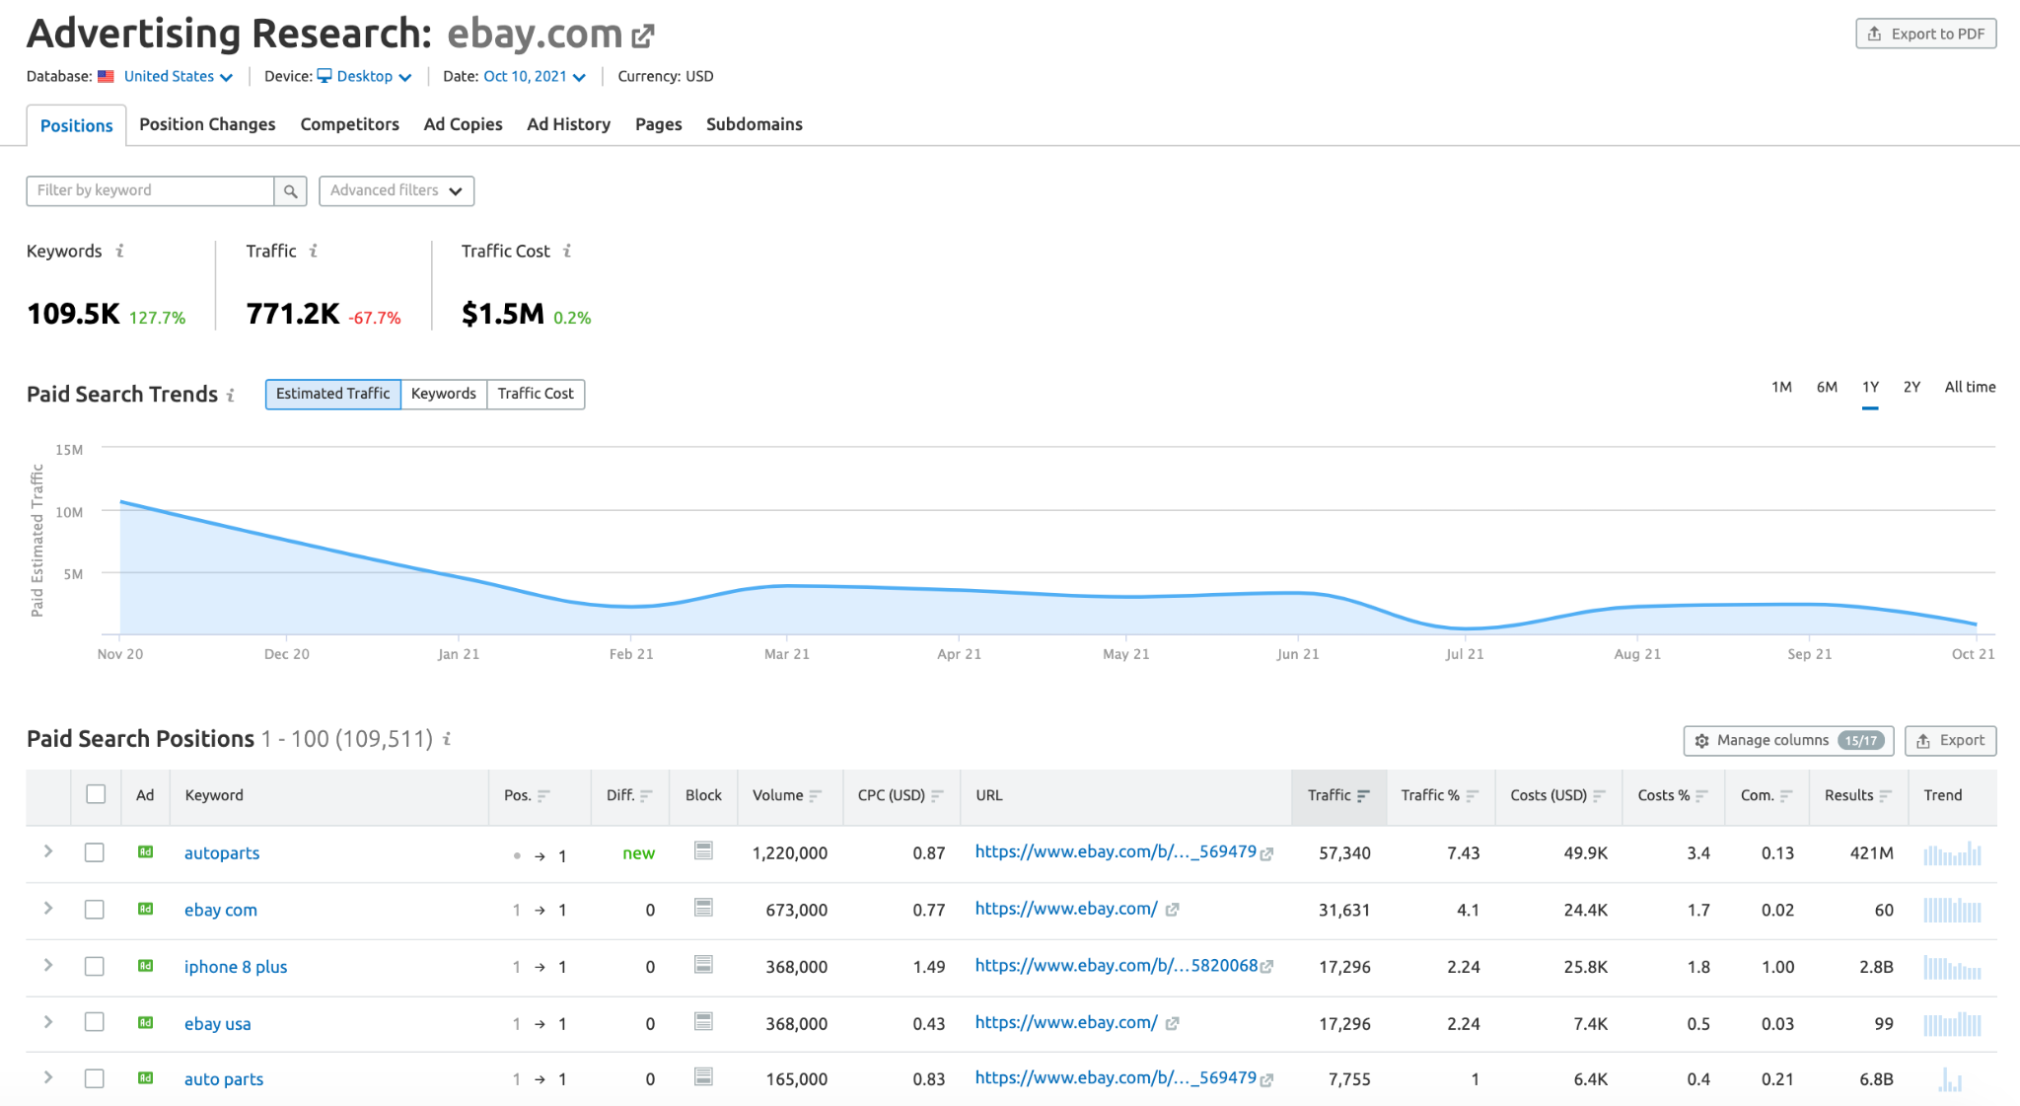
Task: Click the external link icon beside ebay.com
Action: 643,37
